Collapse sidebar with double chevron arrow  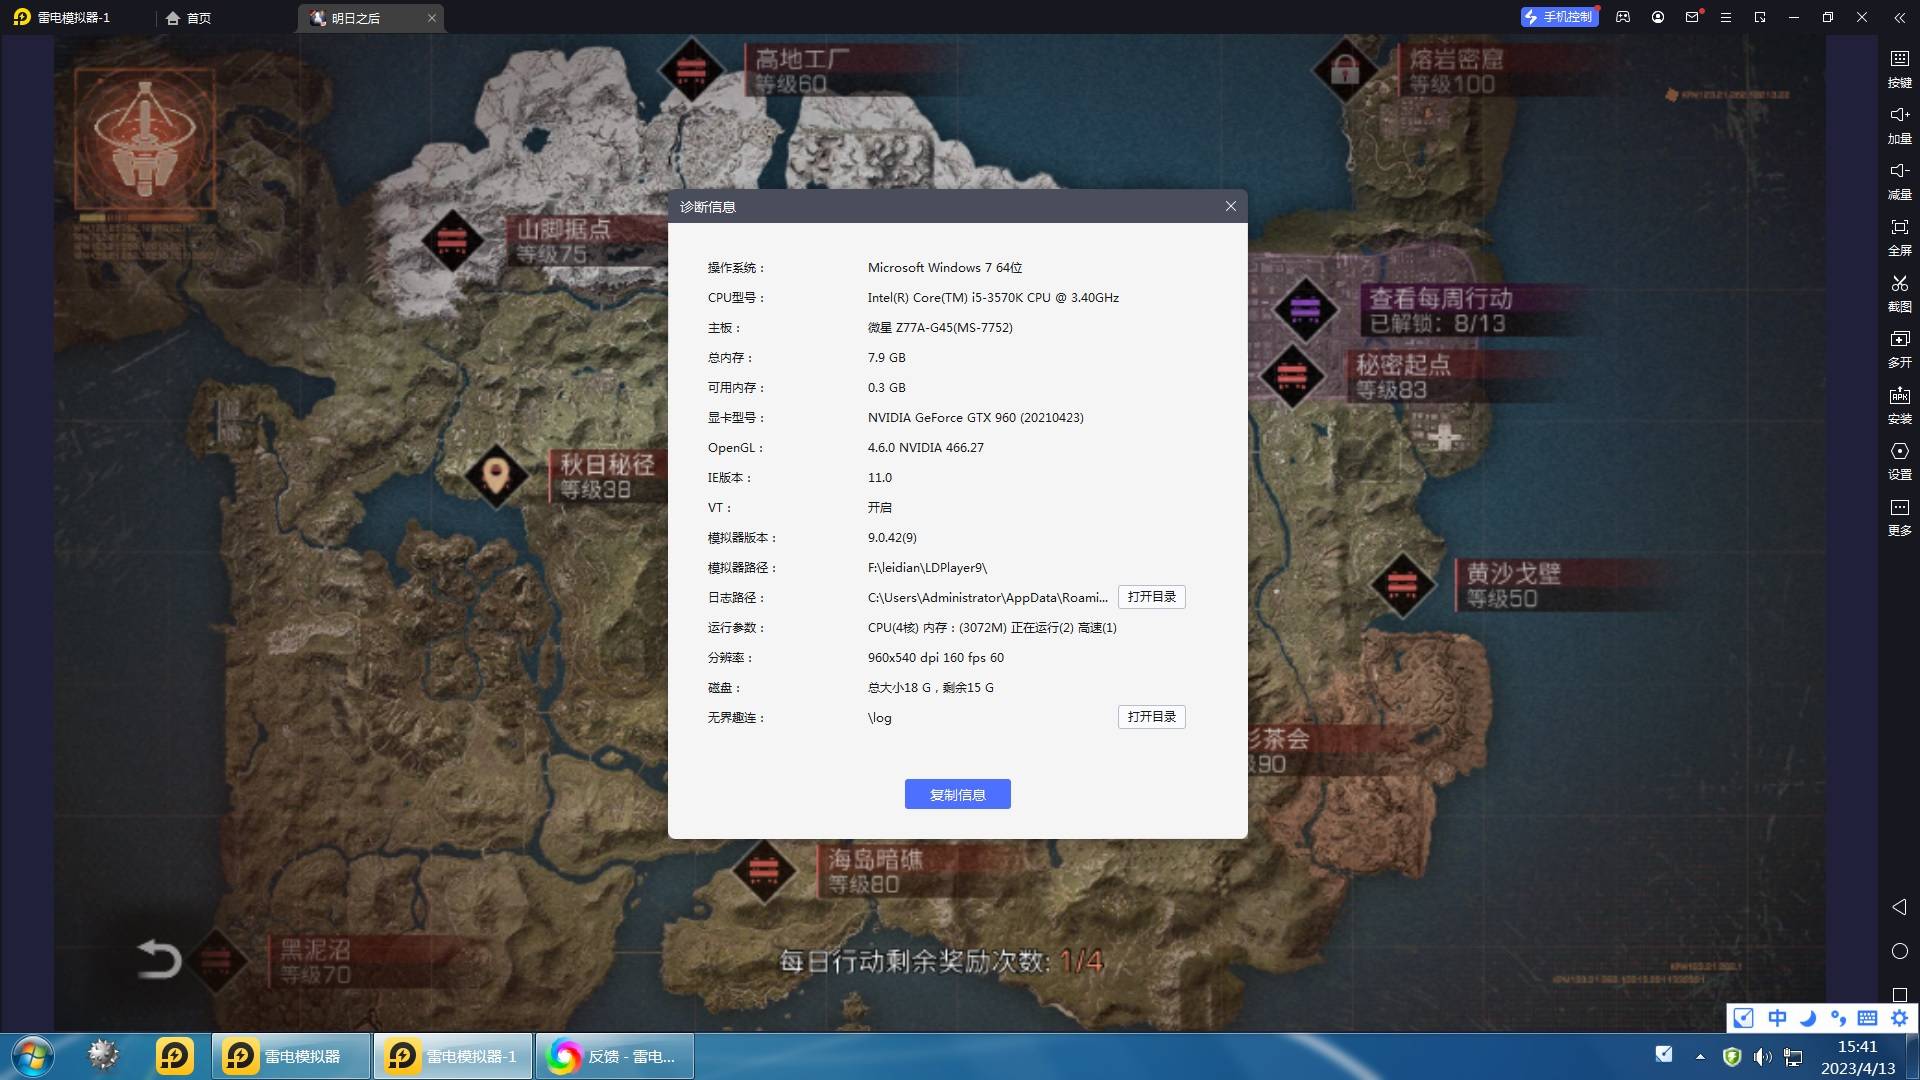[x=1899, y=17]
